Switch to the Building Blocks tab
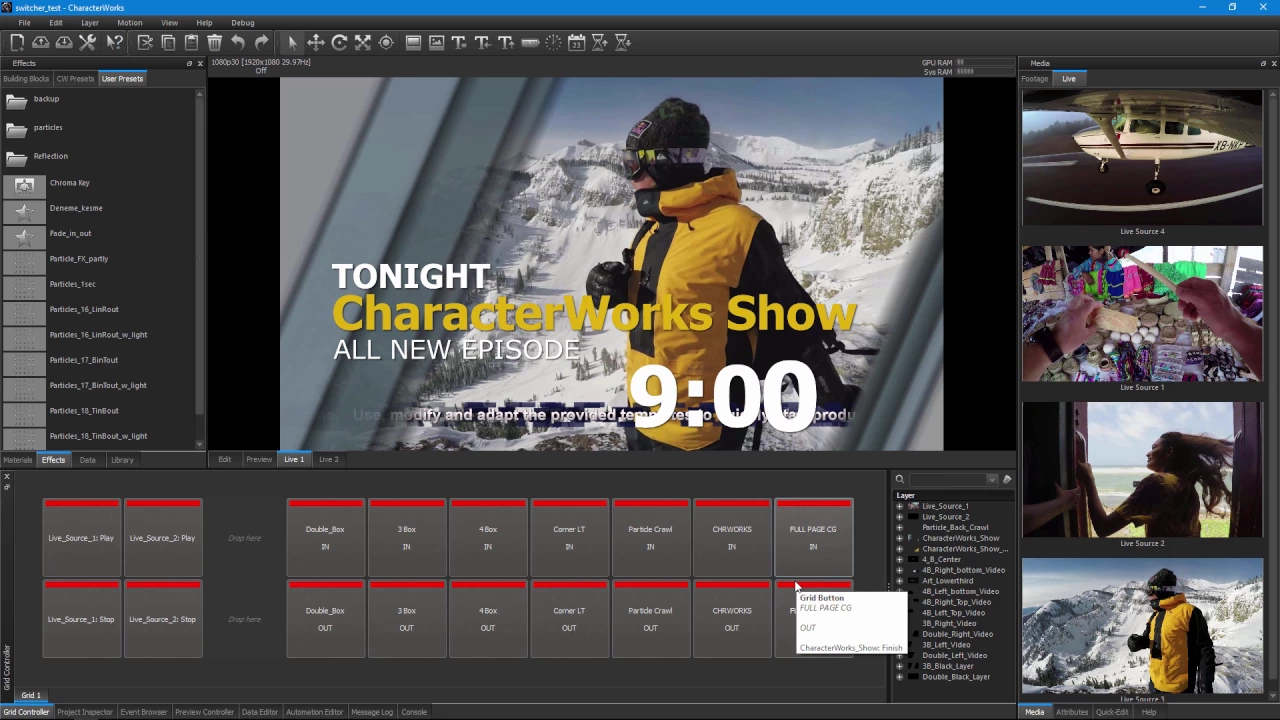 coord(26,79)
